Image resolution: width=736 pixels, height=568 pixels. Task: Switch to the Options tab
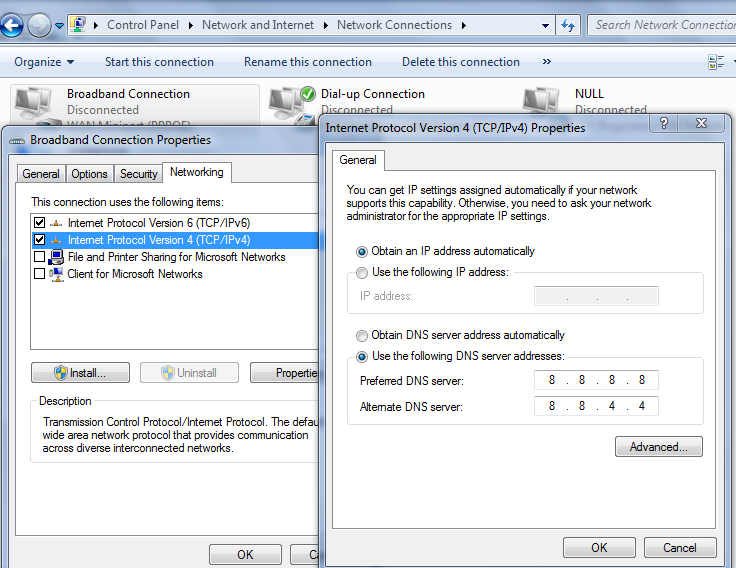click(x=89, y=174)
